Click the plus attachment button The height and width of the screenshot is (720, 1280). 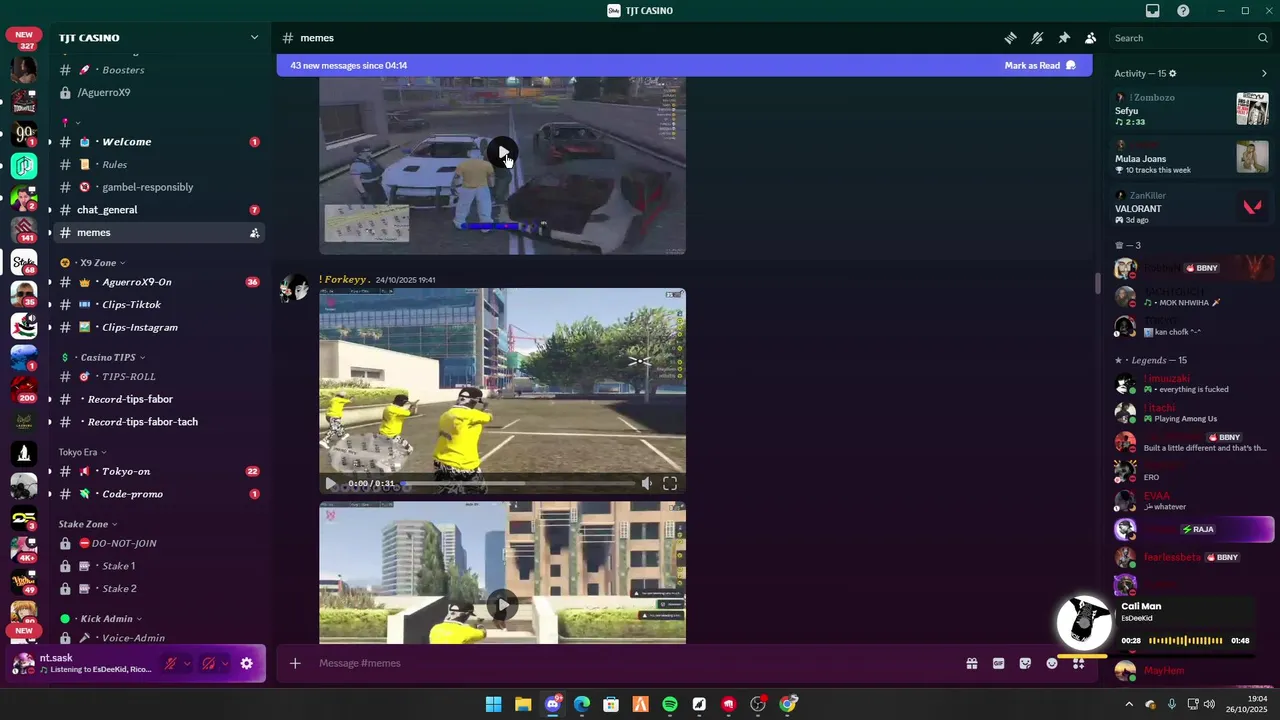click(295, 663)
